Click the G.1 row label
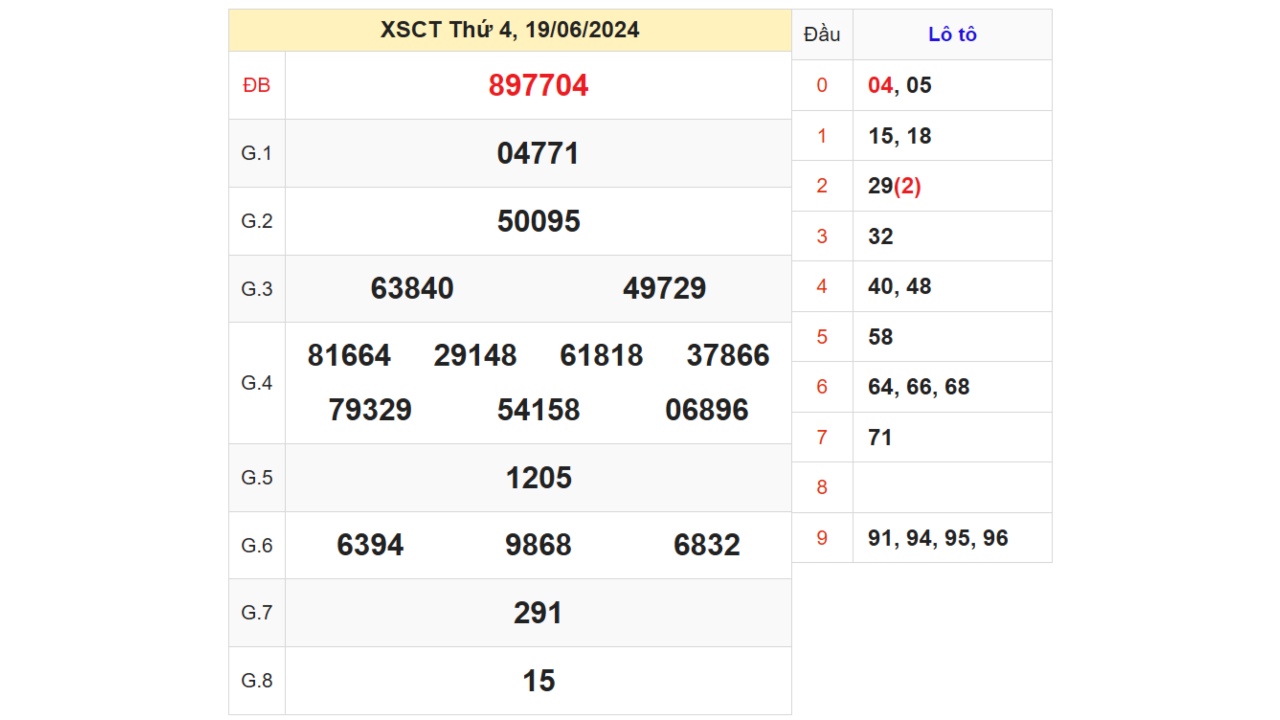Image resolution: width=1280 pixels, height=720 pixels. (257, 153)
